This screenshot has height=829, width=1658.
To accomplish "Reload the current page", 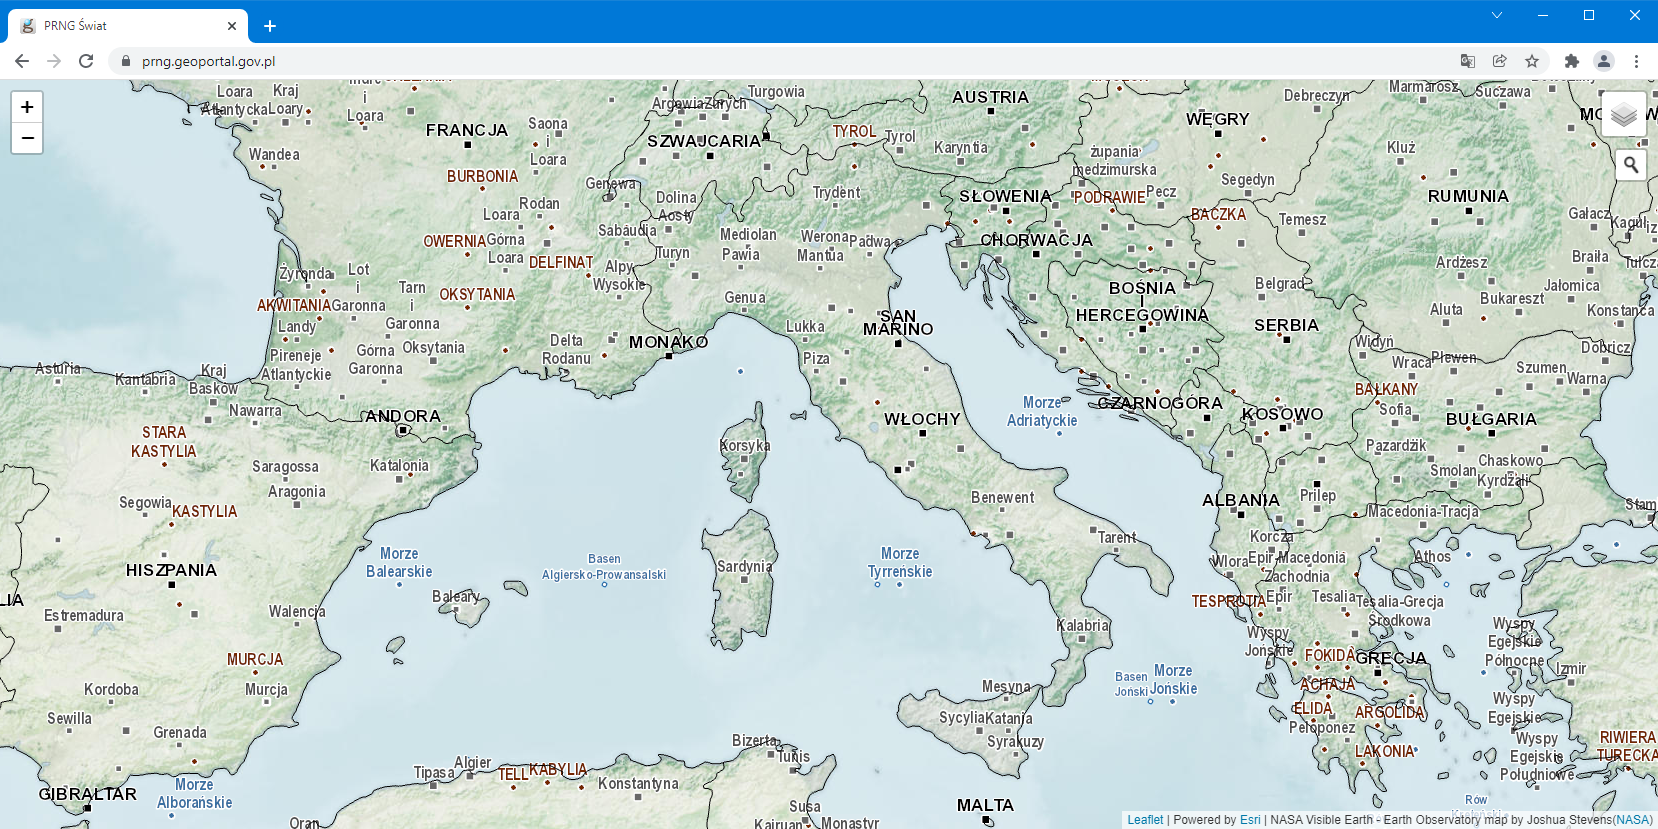I will (86, 61).
